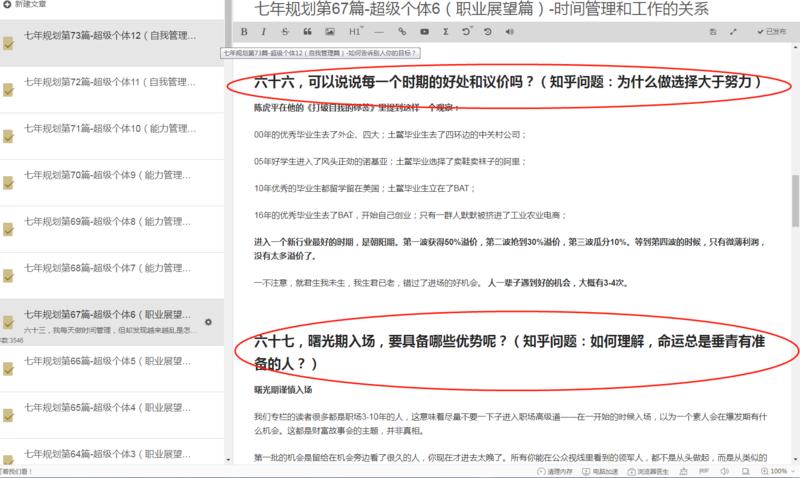Viewport: 800px width, 478px height.
Task: Click the note icon beside 第70篇
Action: (8, 183)
